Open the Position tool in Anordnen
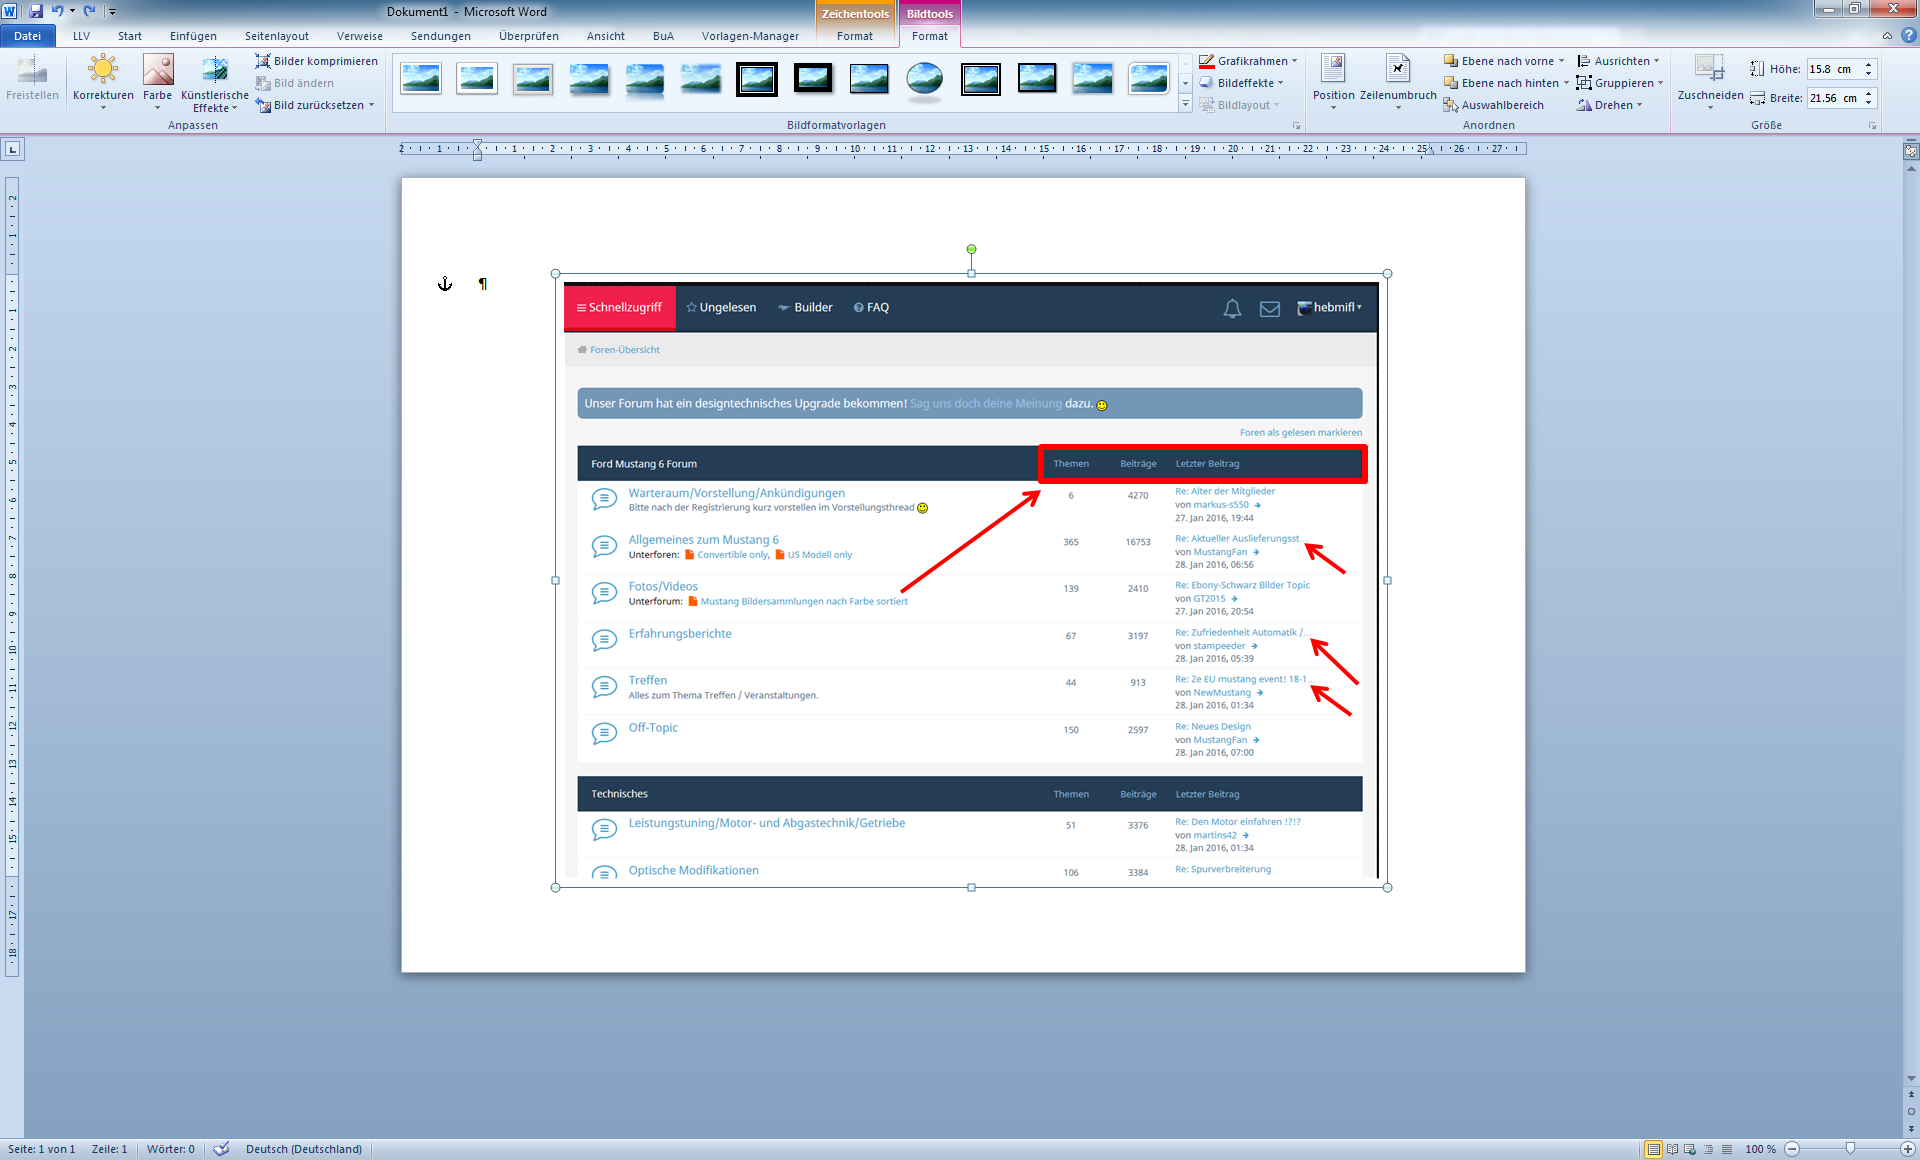This screenshot has height=1160, width=1920. click(1333, 81)
